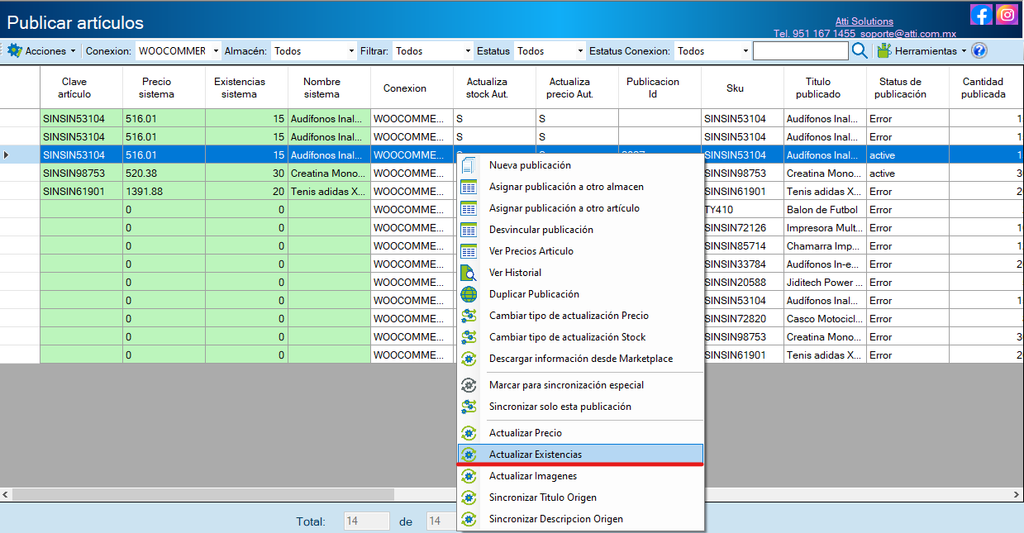Viewport: 1024px width, 533px height.
Task: Click the search text input field
Action: pos(801,51)
